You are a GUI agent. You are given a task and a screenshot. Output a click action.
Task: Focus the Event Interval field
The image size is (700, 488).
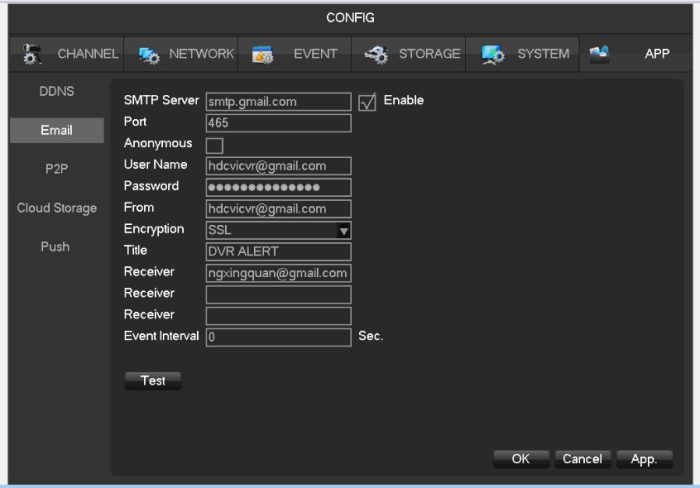pos(278,338)
